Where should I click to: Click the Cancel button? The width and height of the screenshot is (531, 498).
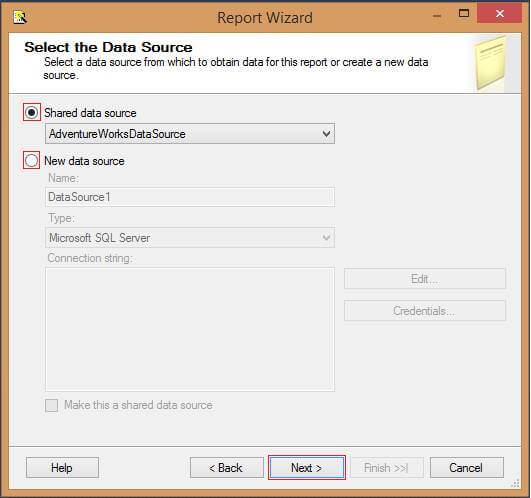[467, 468]
